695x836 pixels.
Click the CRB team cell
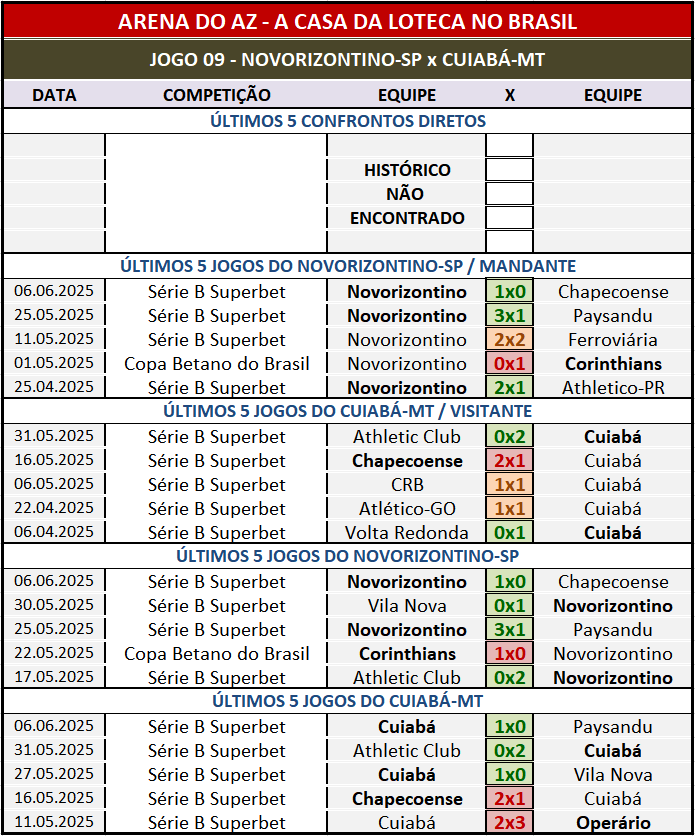click(x=407, y=485)
